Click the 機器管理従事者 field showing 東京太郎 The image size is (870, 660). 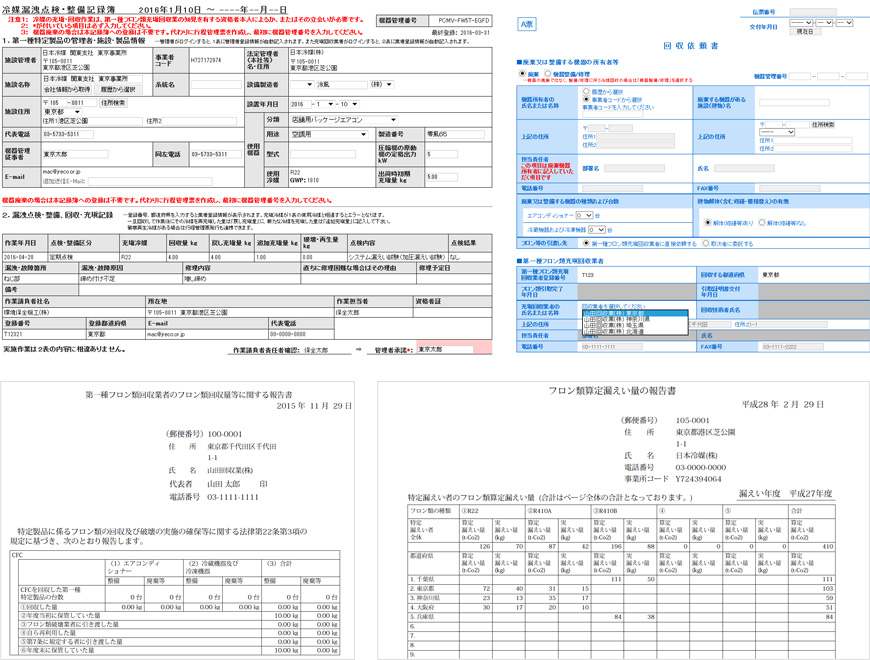[75, 154]
